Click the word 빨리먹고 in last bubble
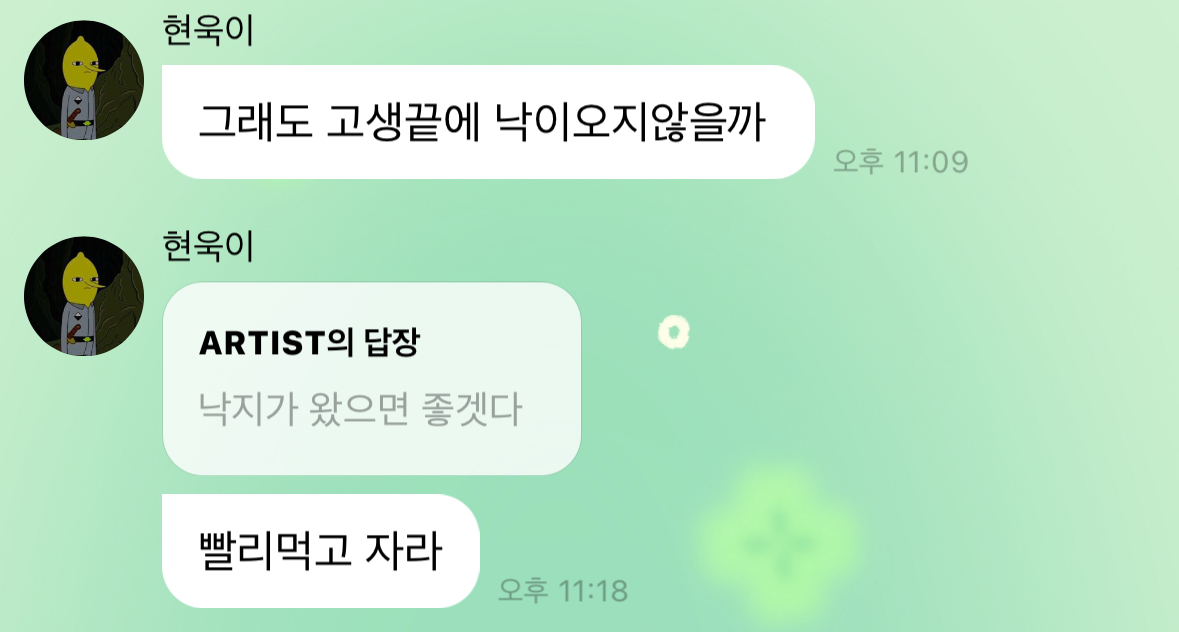Screen dimensions: 1179x632 click(275, 551)
